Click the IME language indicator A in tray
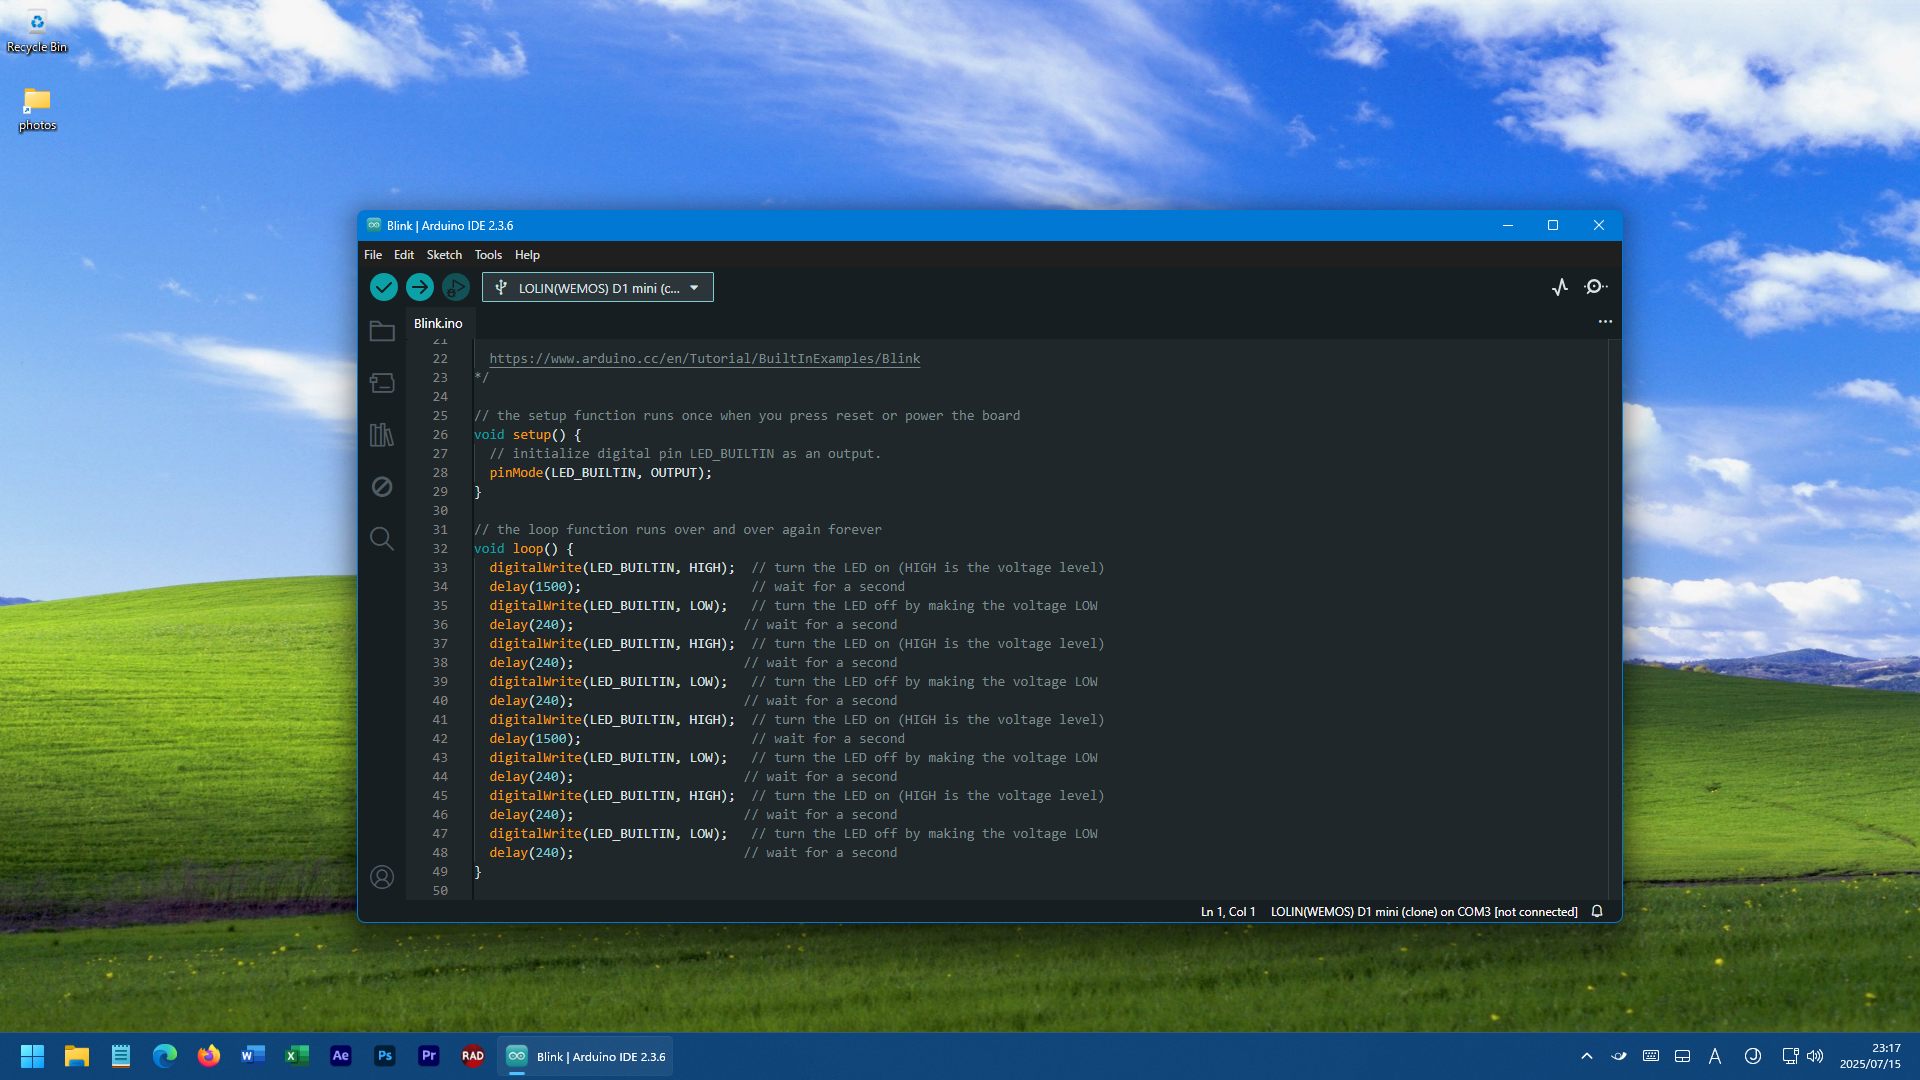Image resolution: width=1920 pixels, height=1080 pixels. [x=1715, y=1056]
